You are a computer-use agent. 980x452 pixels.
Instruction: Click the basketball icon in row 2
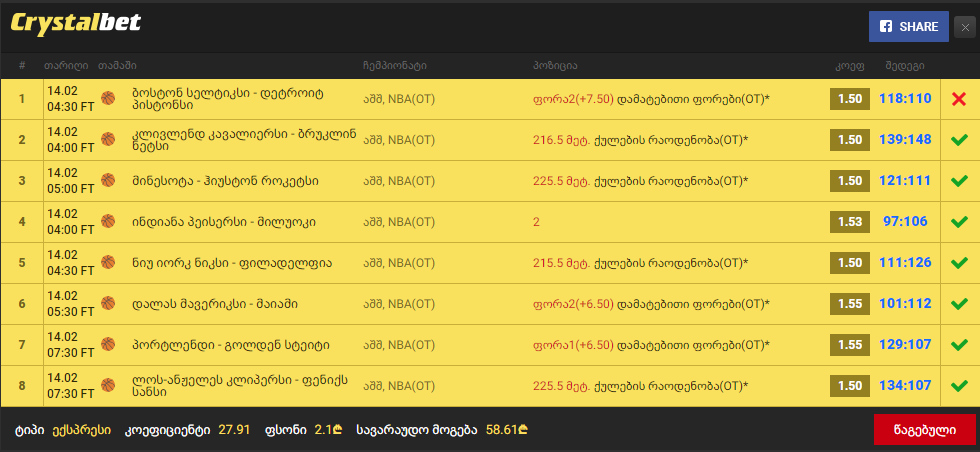coord(108,139)
